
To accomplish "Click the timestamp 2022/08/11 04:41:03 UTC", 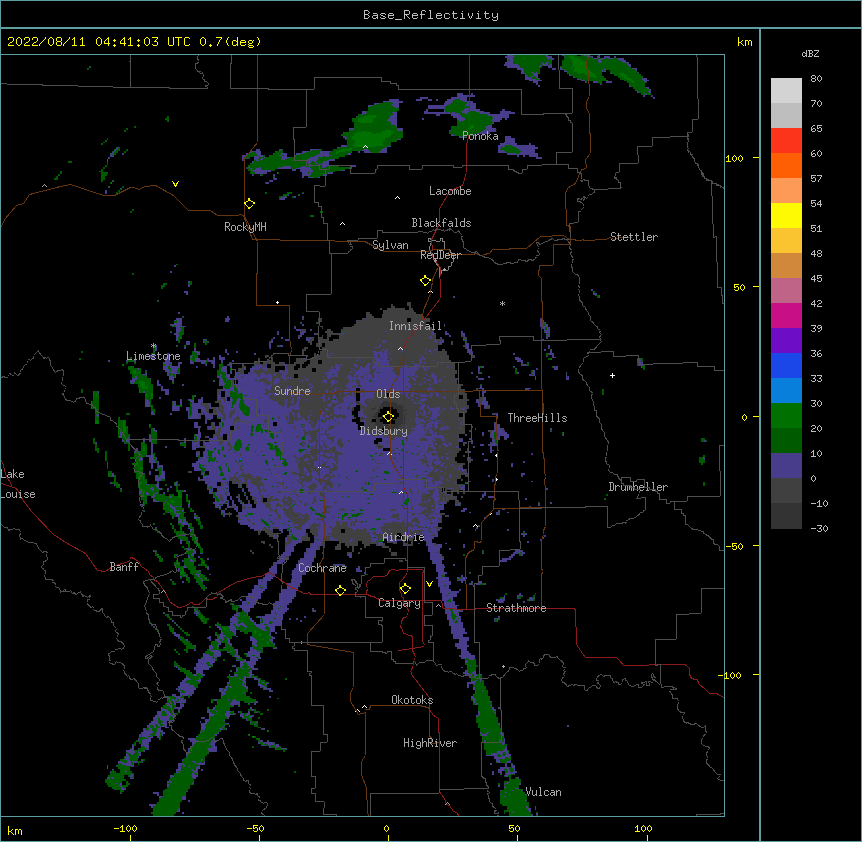I will point(99,42).
